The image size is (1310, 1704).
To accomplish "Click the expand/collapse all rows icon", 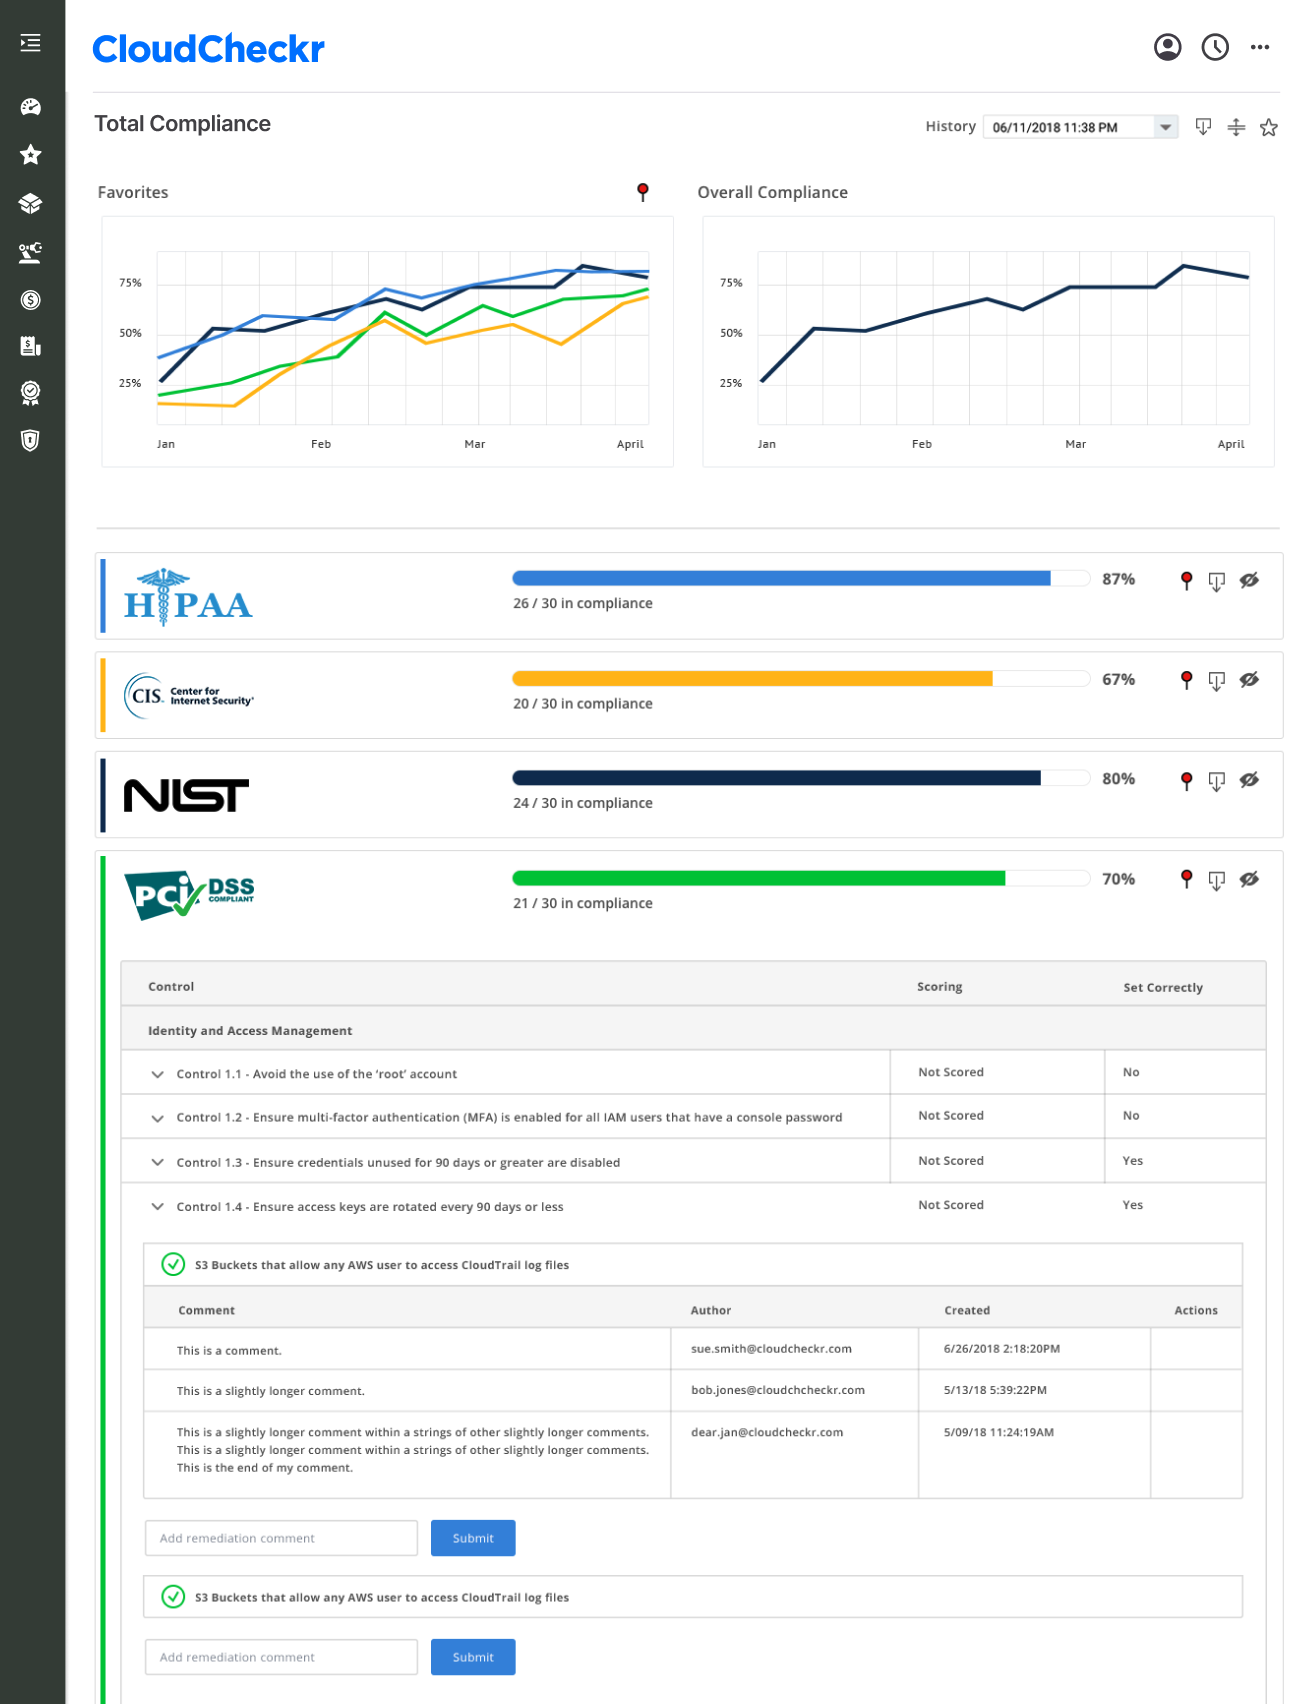I will coord(1236,127).
